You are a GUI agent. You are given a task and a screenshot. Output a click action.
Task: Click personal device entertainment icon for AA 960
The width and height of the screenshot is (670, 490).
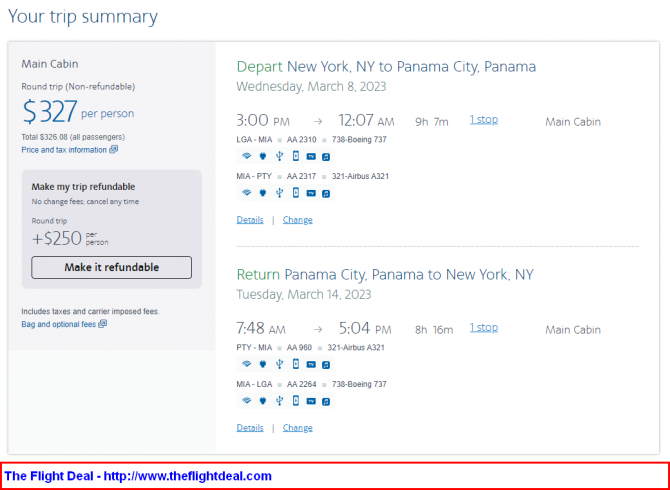tap(296, 364)
